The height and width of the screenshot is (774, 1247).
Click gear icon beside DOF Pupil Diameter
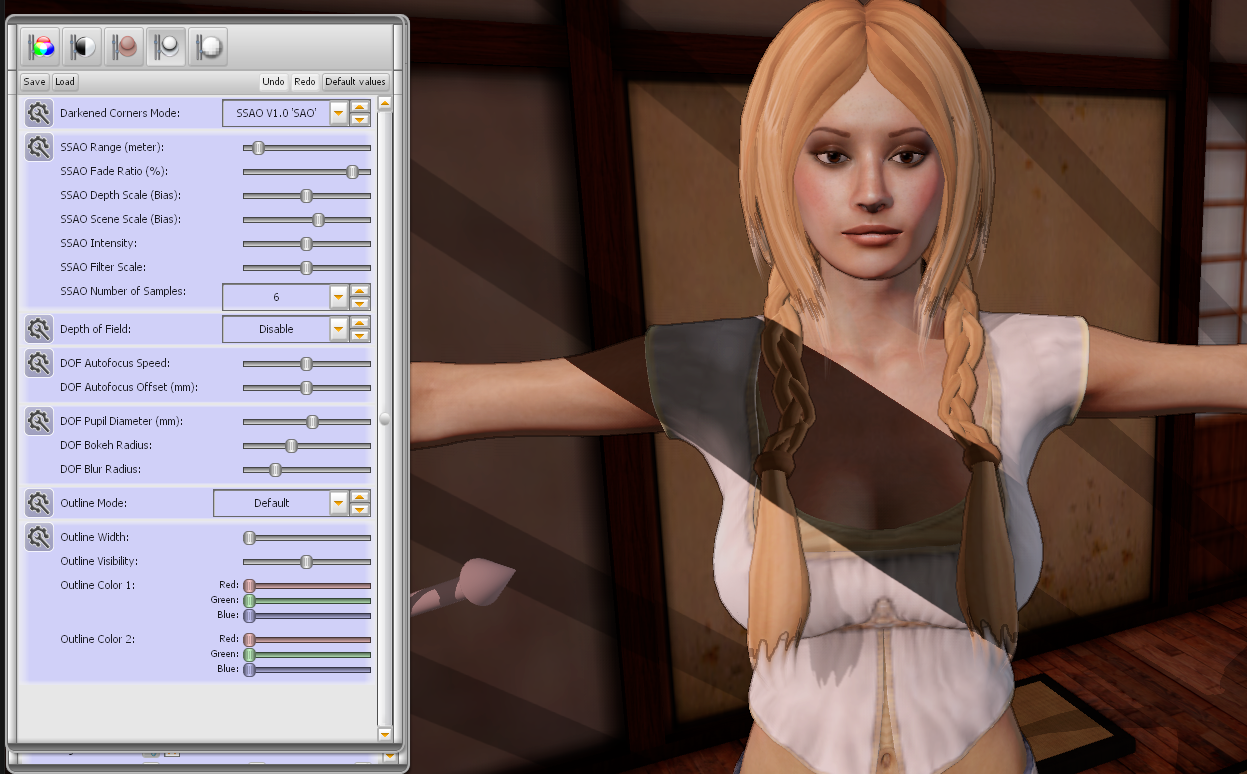pyautogui.click(x=39, y=421)
